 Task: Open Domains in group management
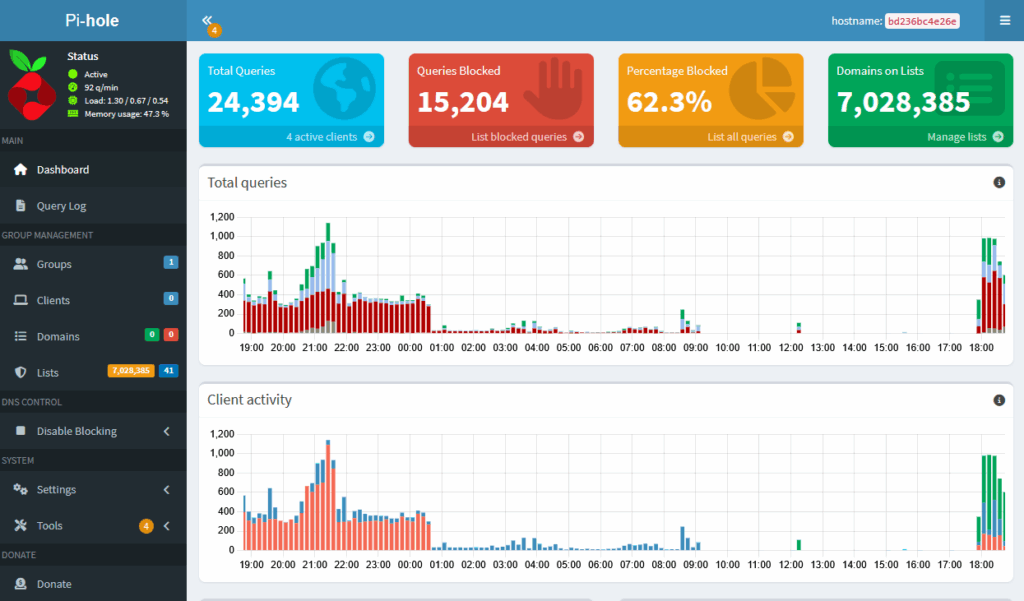point(58,337)
